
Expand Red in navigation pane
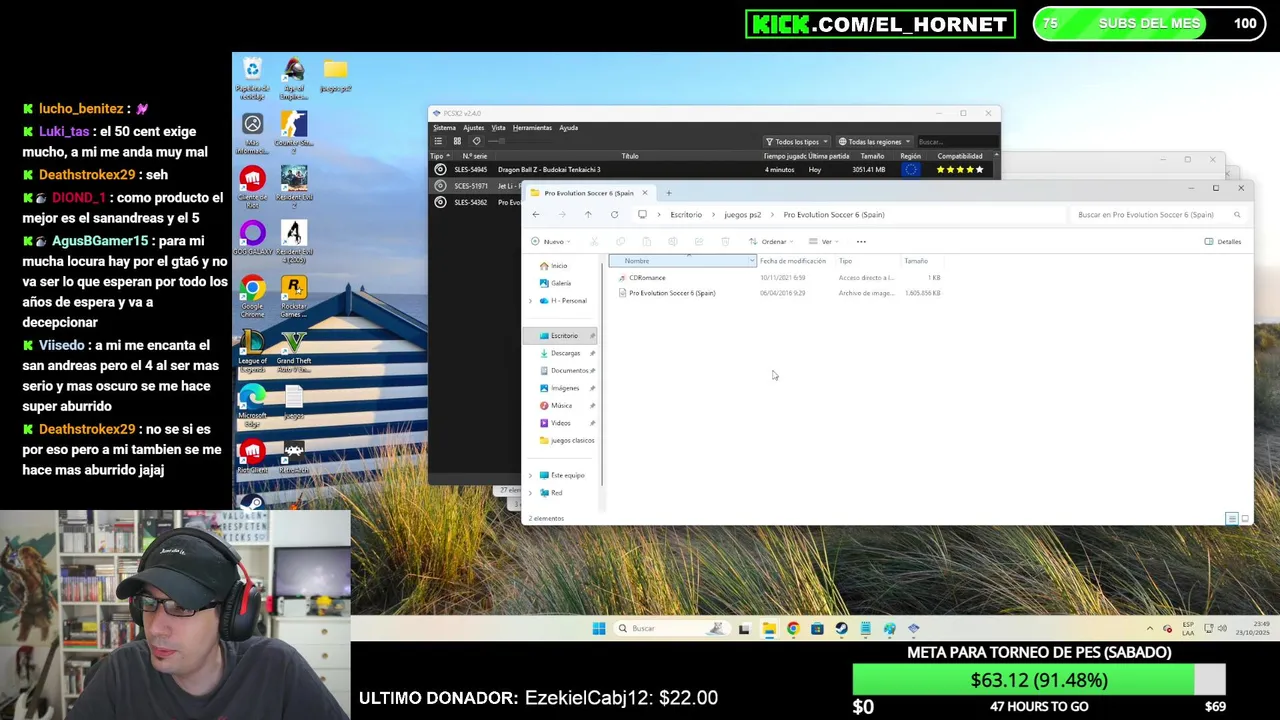point(530,493)
